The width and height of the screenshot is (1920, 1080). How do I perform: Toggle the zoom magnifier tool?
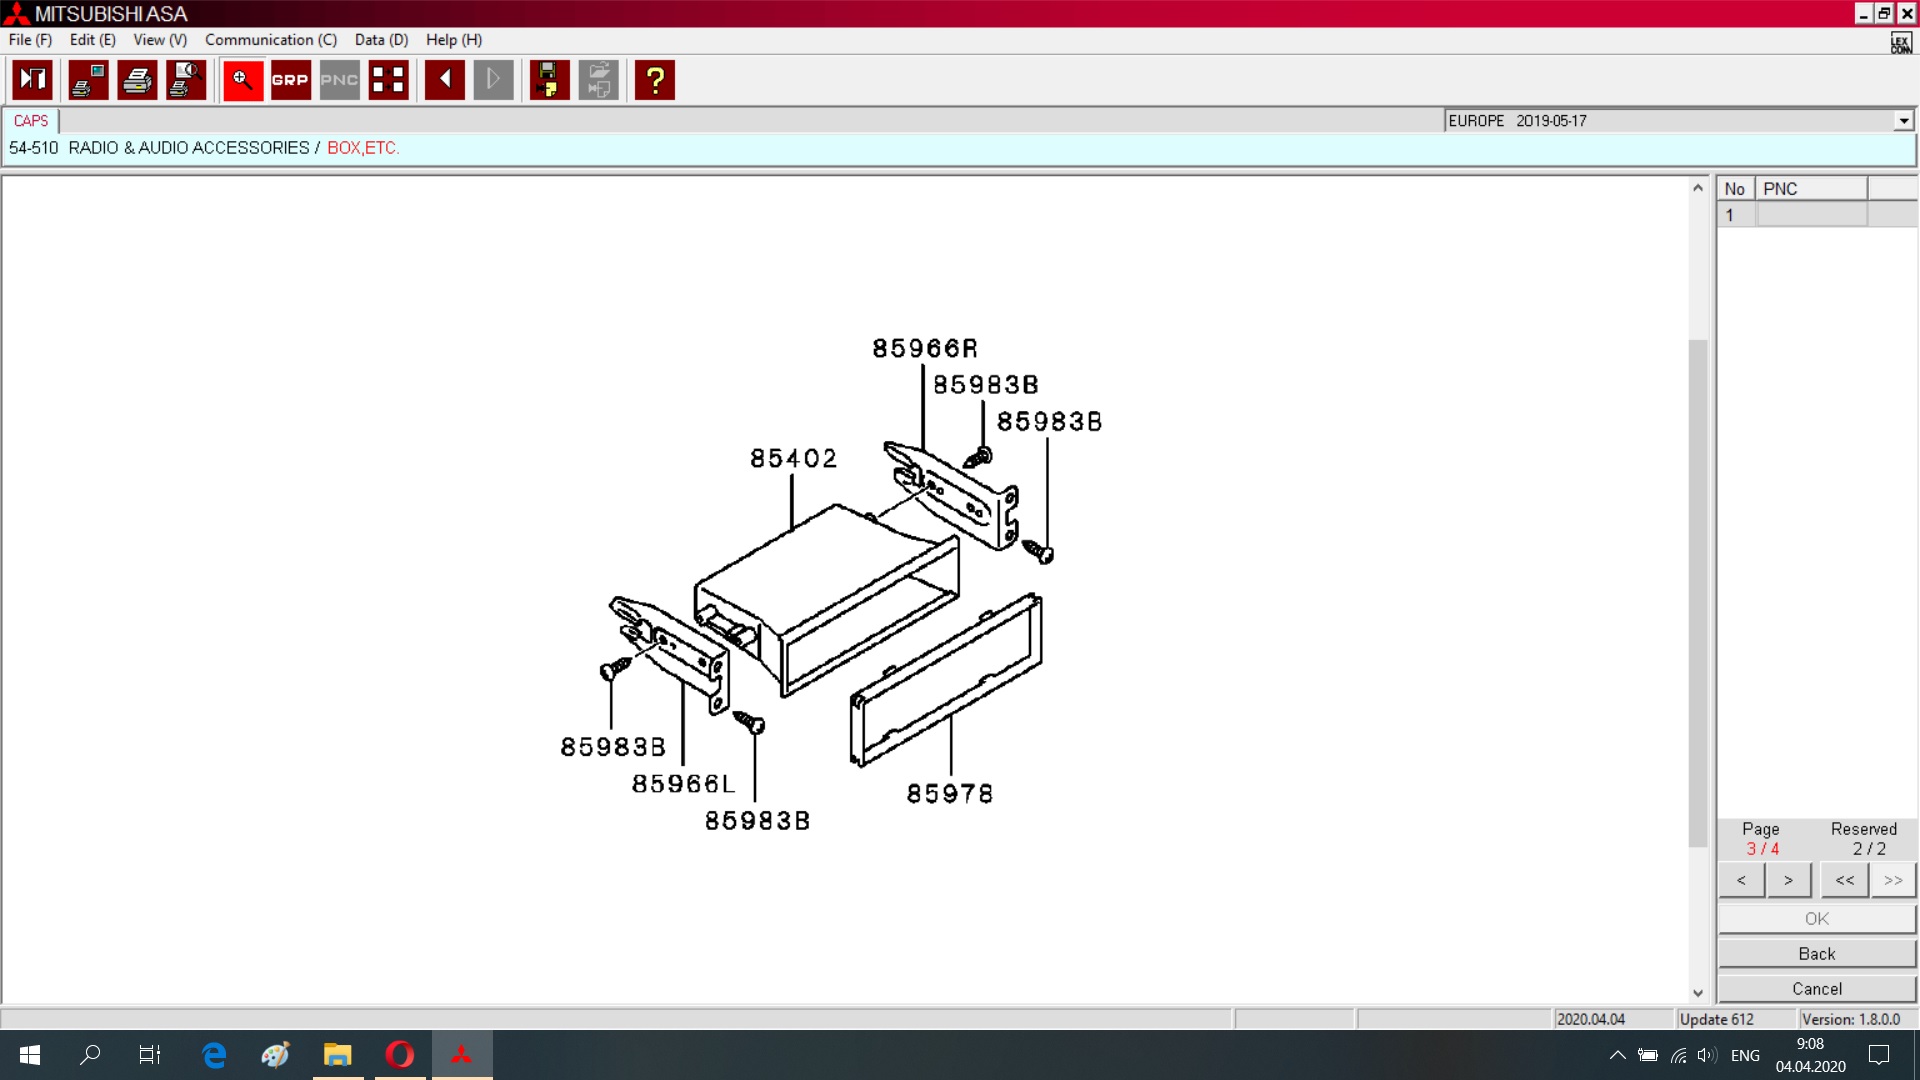(x=242, y=80)
